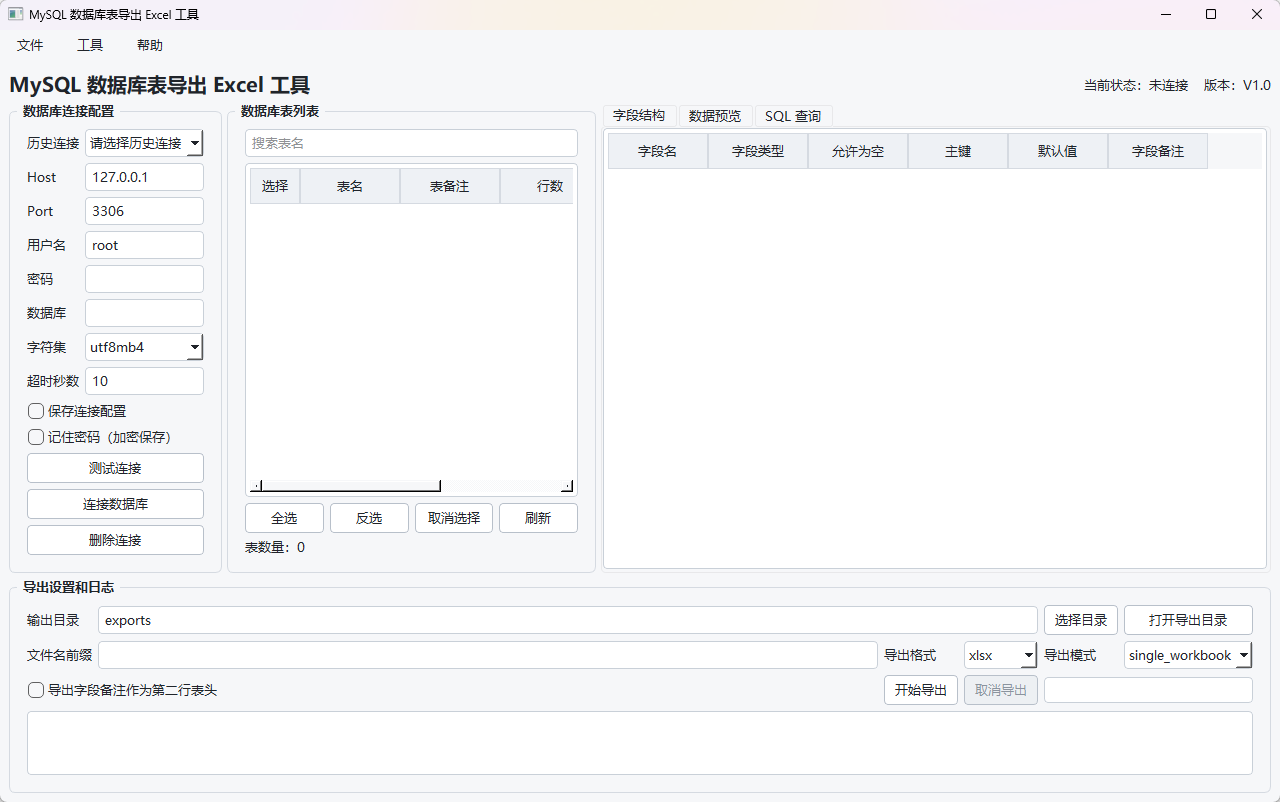The width and height of the screenshot is (1280, 802).
Task: Click the 测试连接 button
Action: [x=115, y=468]
